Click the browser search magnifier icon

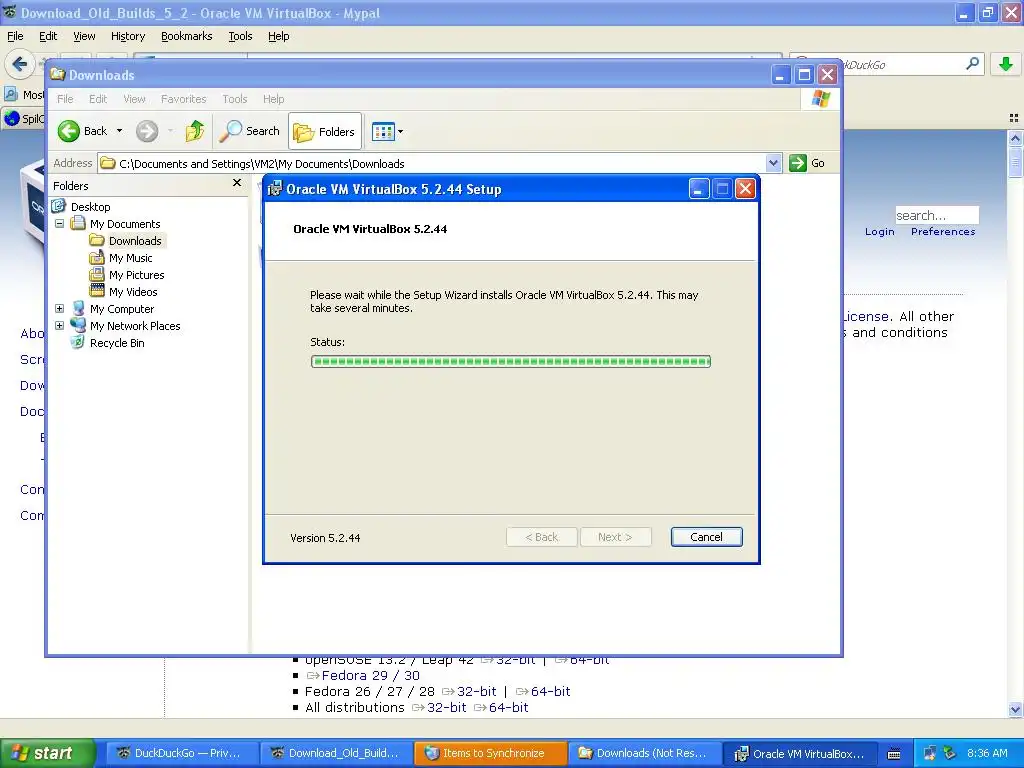click(972, 64)
